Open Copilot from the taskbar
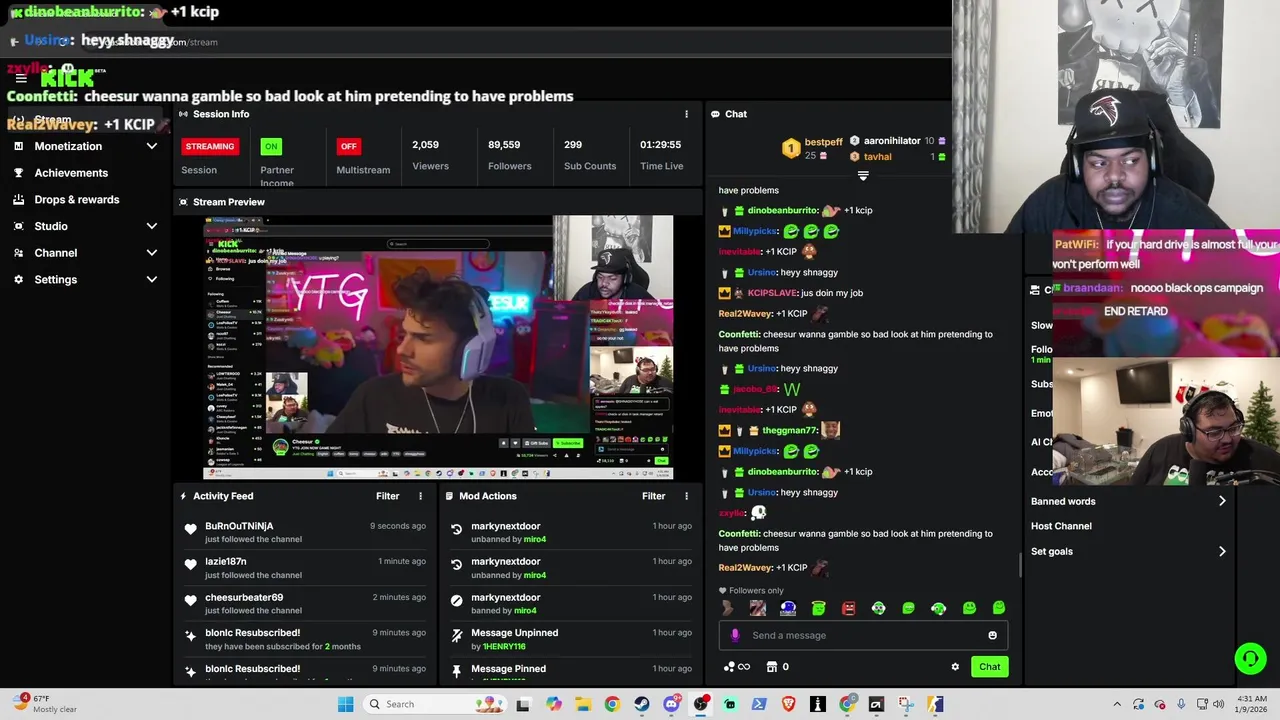This screenshot has height=720, width=1280. (553, 704)
